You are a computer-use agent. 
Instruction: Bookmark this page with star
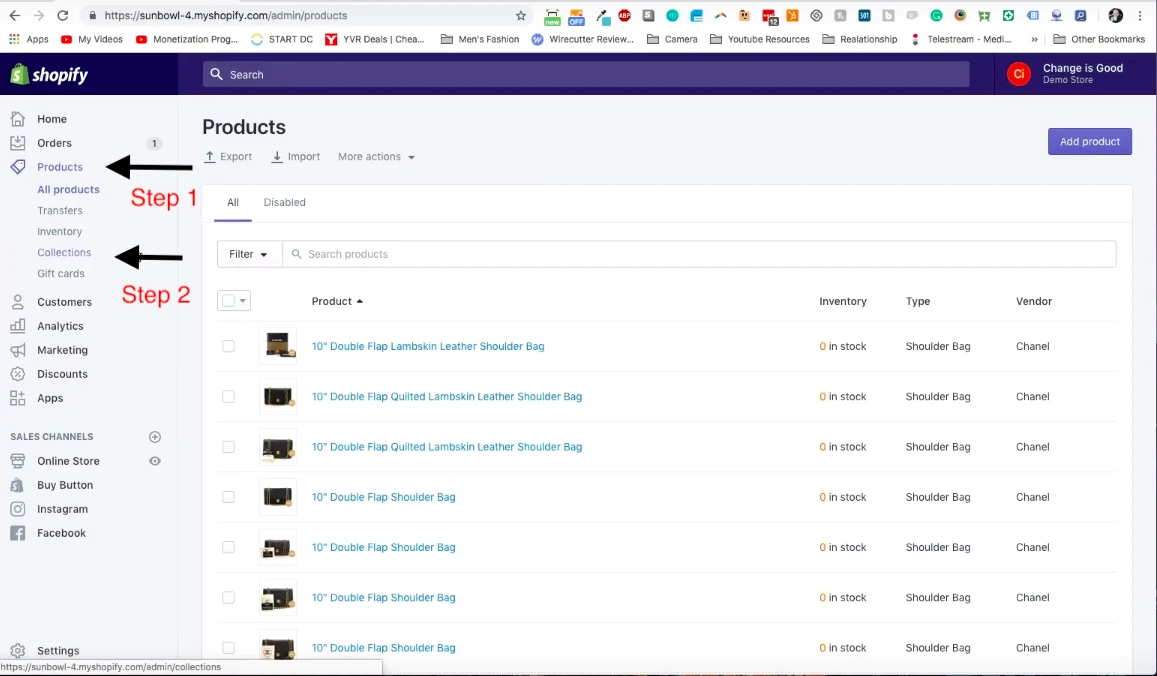pos(521,15)
